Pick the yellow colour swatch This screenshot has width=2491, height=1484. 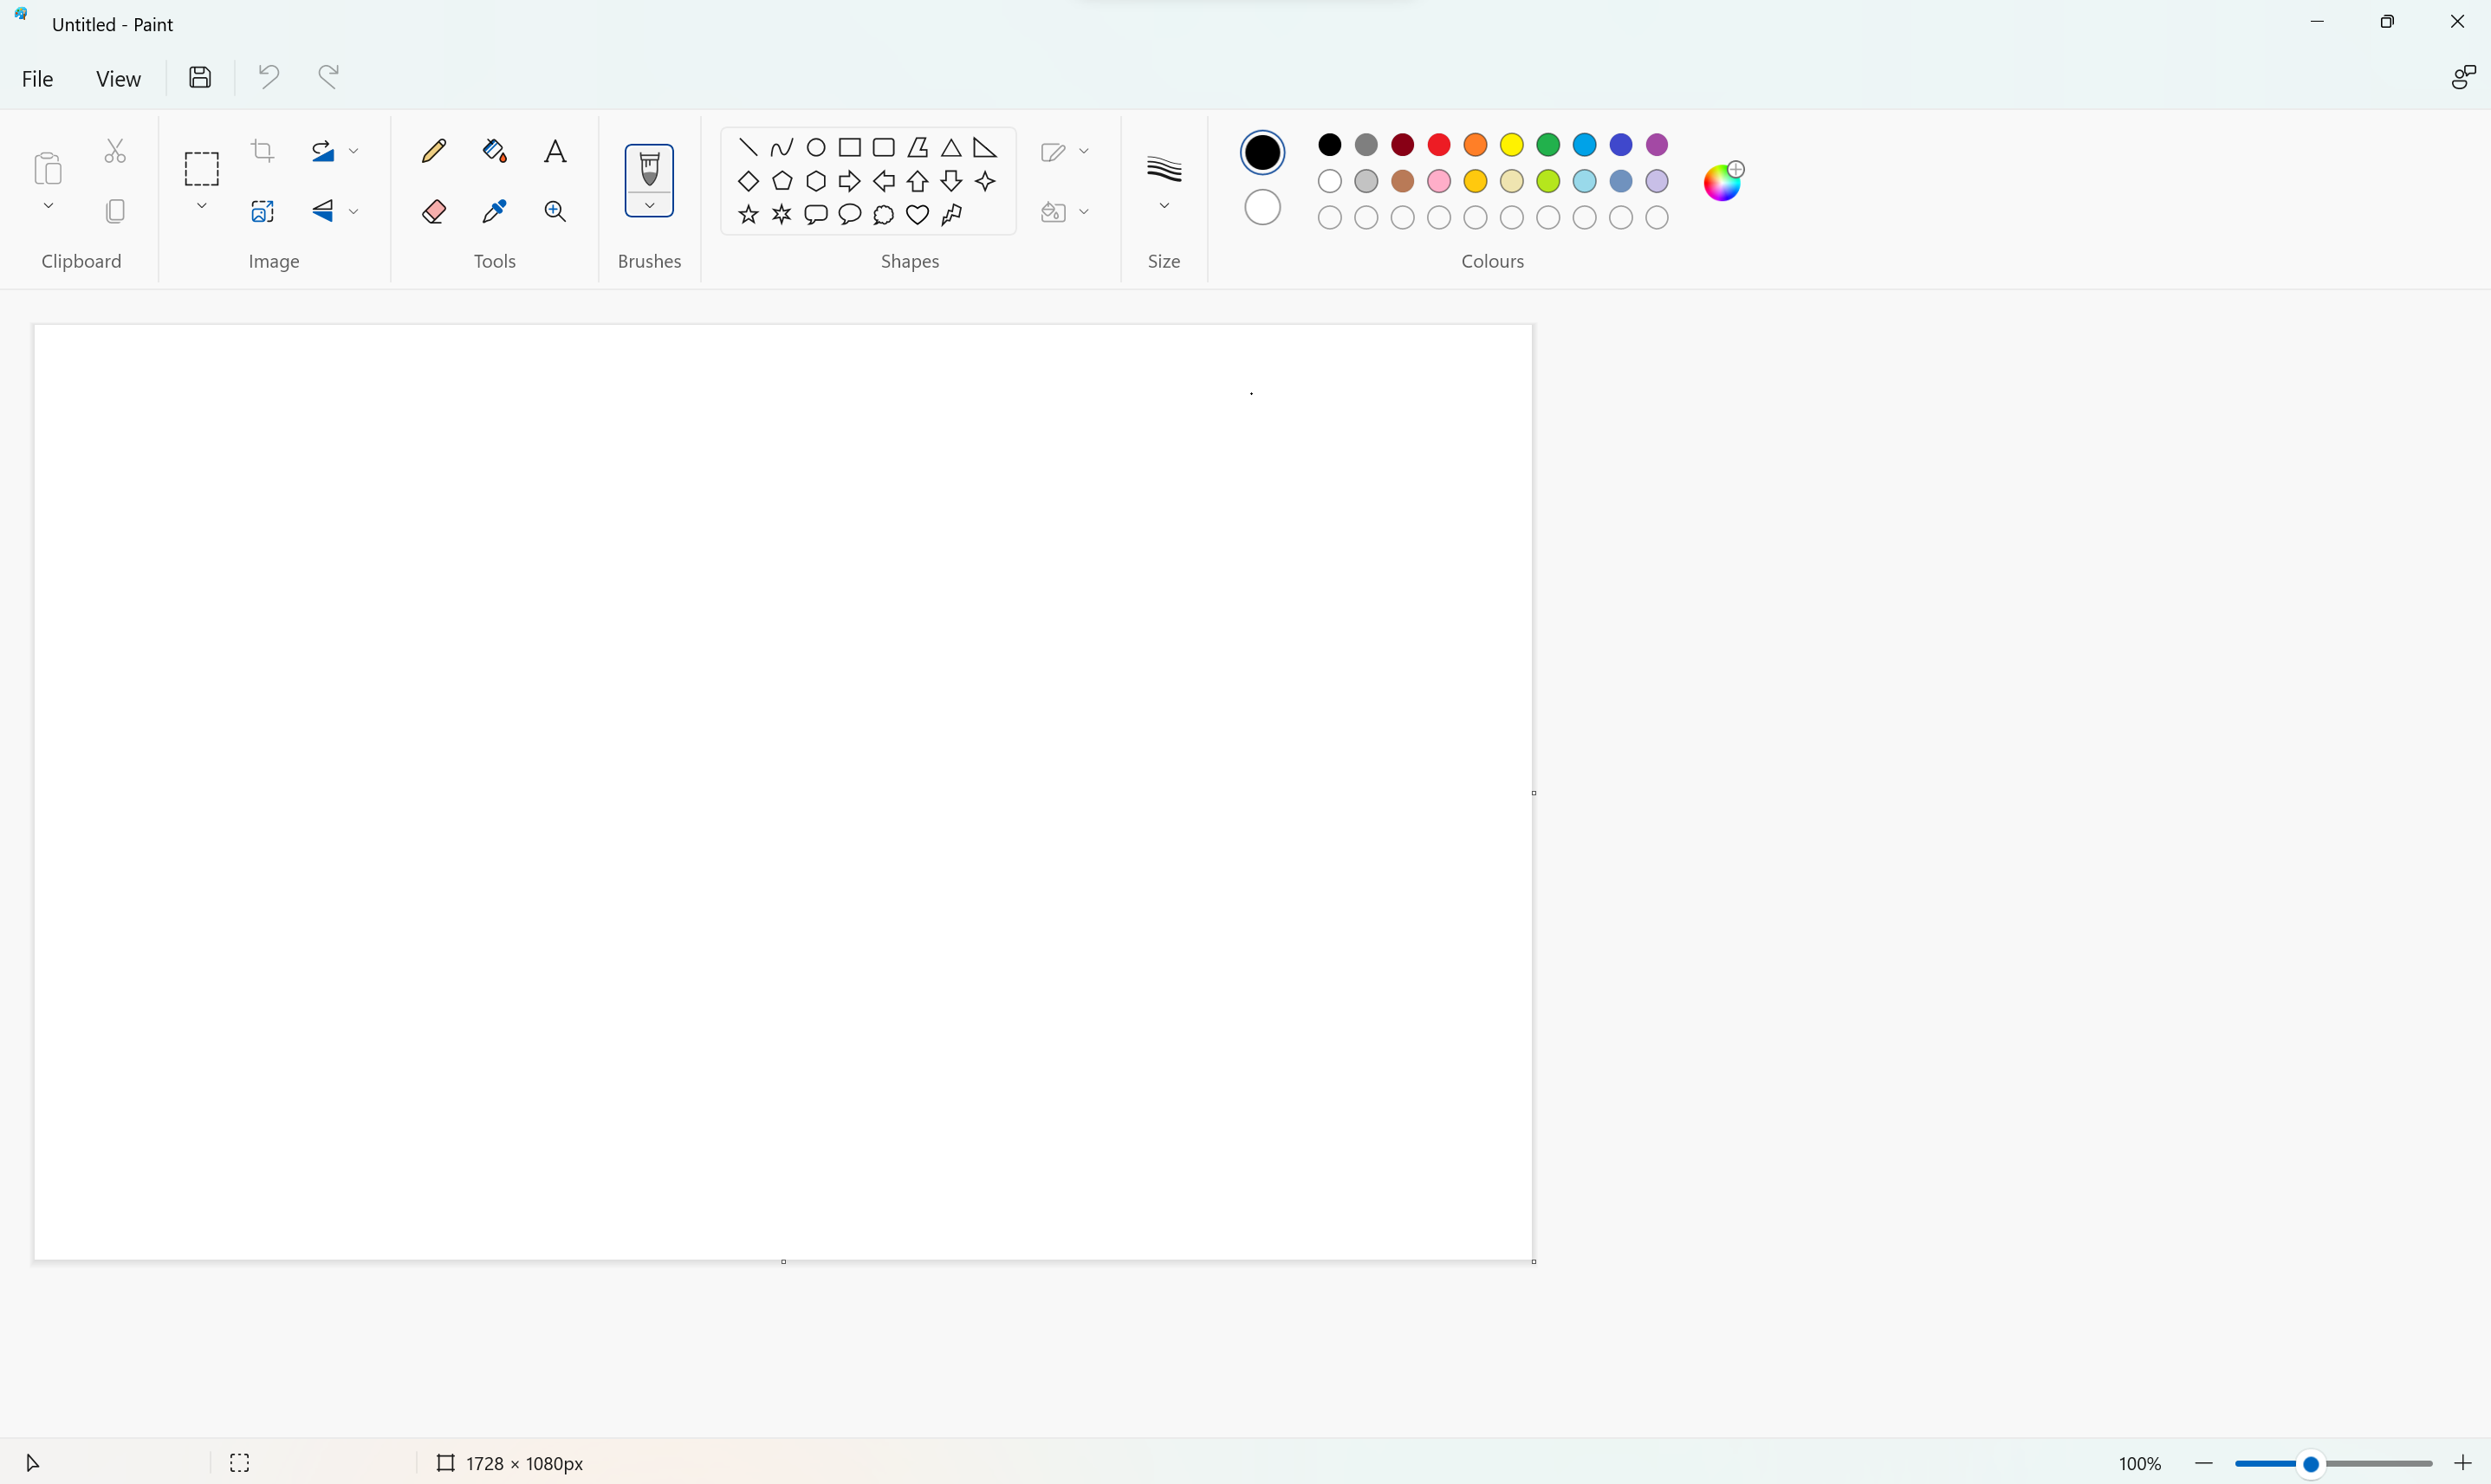point(1512,145)
